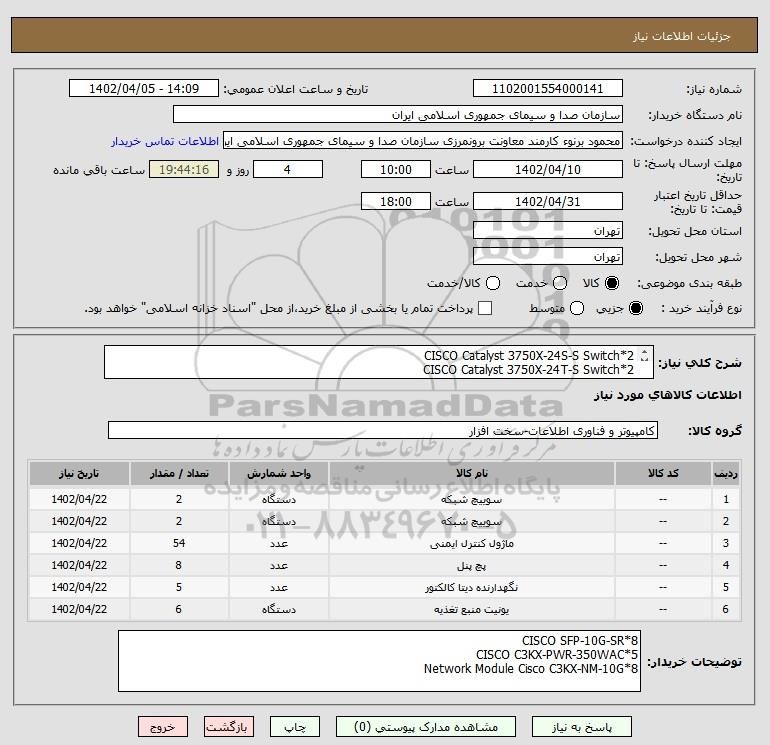Click the description box scroll spinner
This screenshot has height=745, width=770.
point(645,355)
